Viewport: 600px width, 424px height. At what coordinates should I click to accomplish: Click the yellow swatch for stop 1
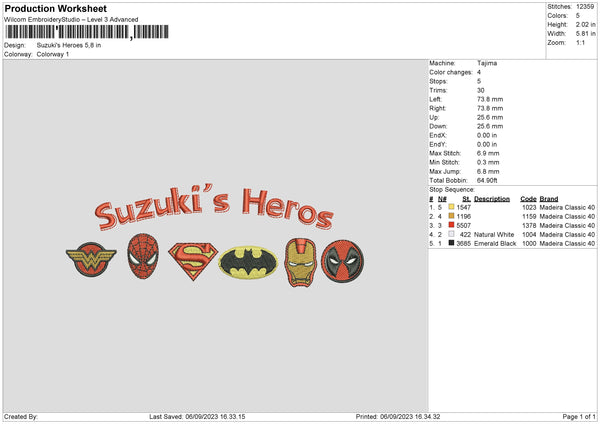coord(453,207)
